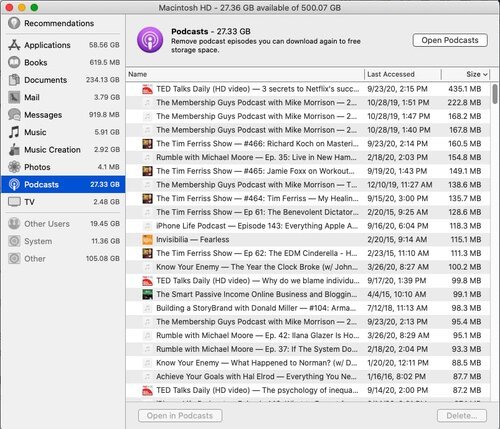
Task: Select Membership Guys 168.2 MB episode
Action: point(308,116)
